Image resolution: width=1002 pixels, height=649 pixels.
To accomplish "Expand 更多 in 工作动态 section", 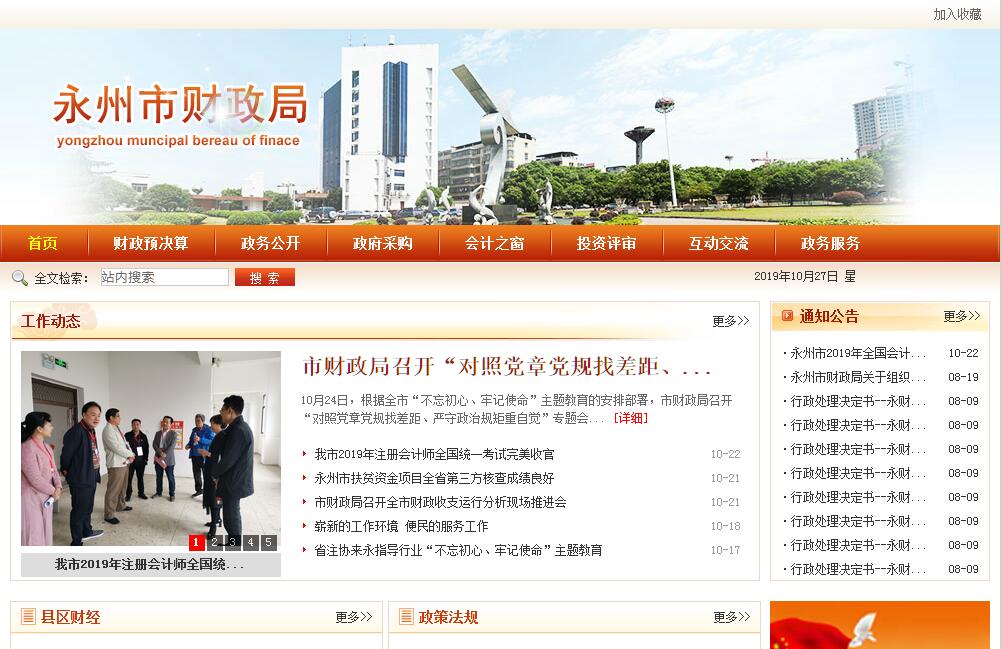I will pos(730,321).
